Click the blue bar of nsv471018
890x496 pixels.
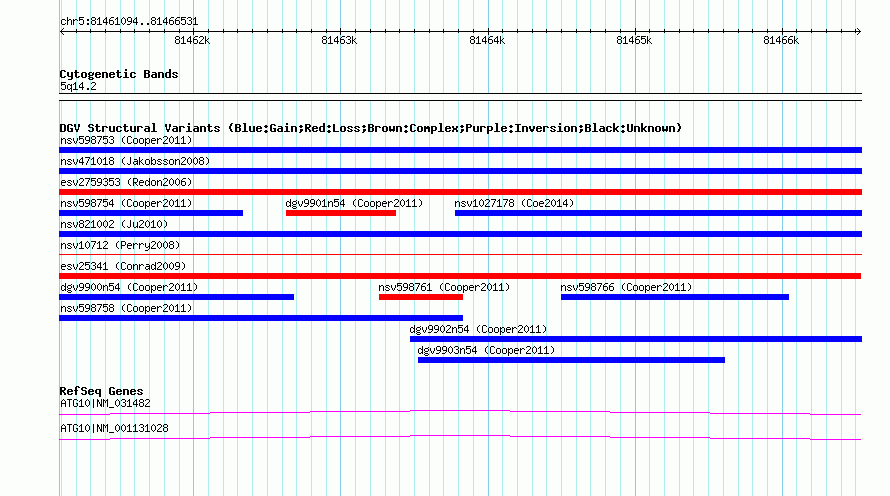point(460,171)
